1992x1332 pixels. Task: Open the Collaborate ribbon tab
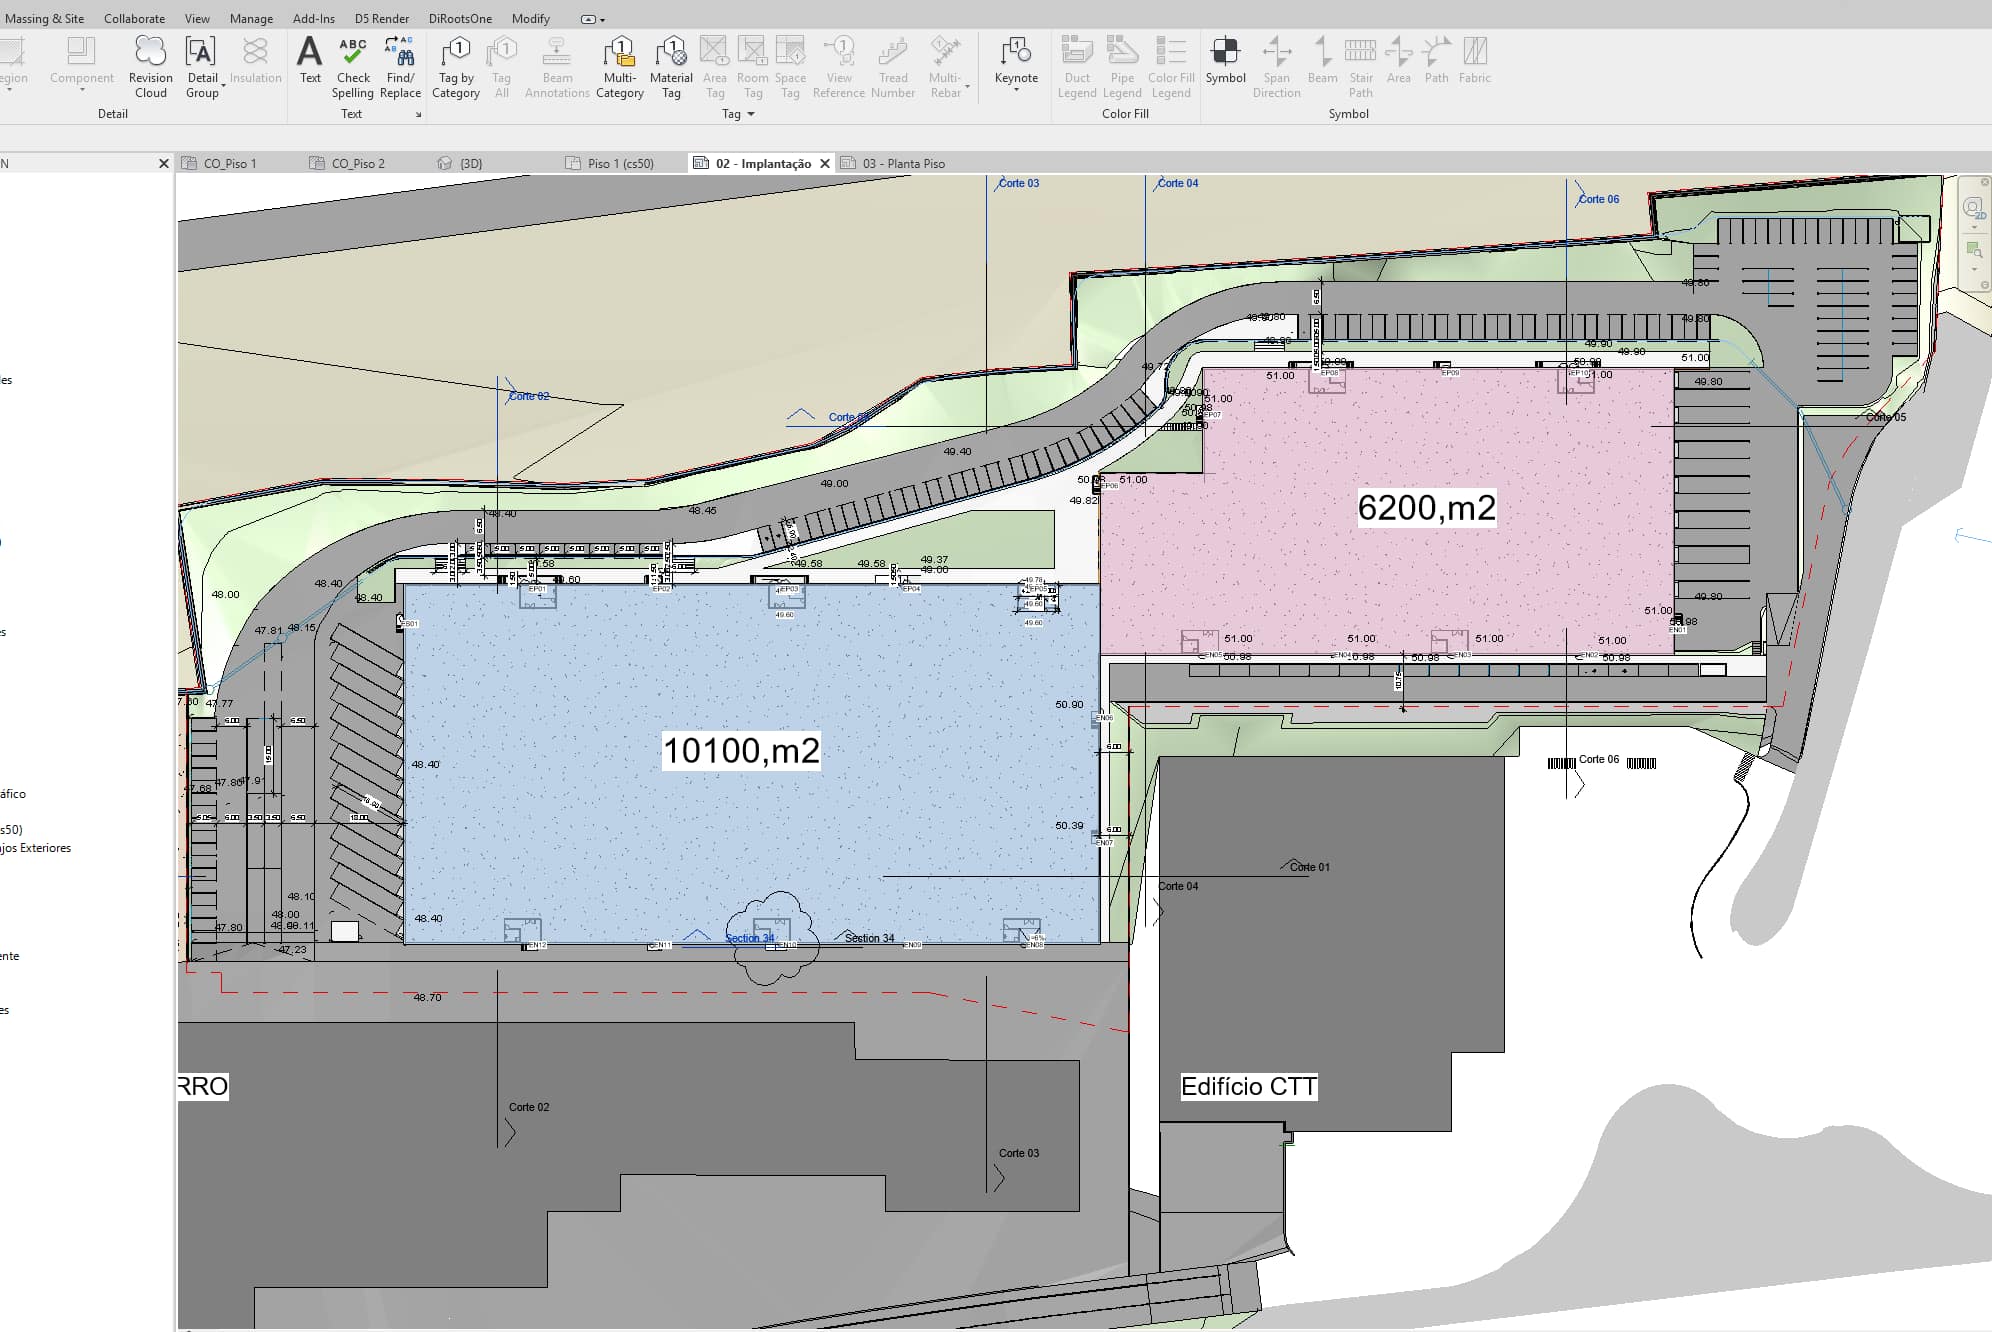pyautogui.click(x=134, y=18)
